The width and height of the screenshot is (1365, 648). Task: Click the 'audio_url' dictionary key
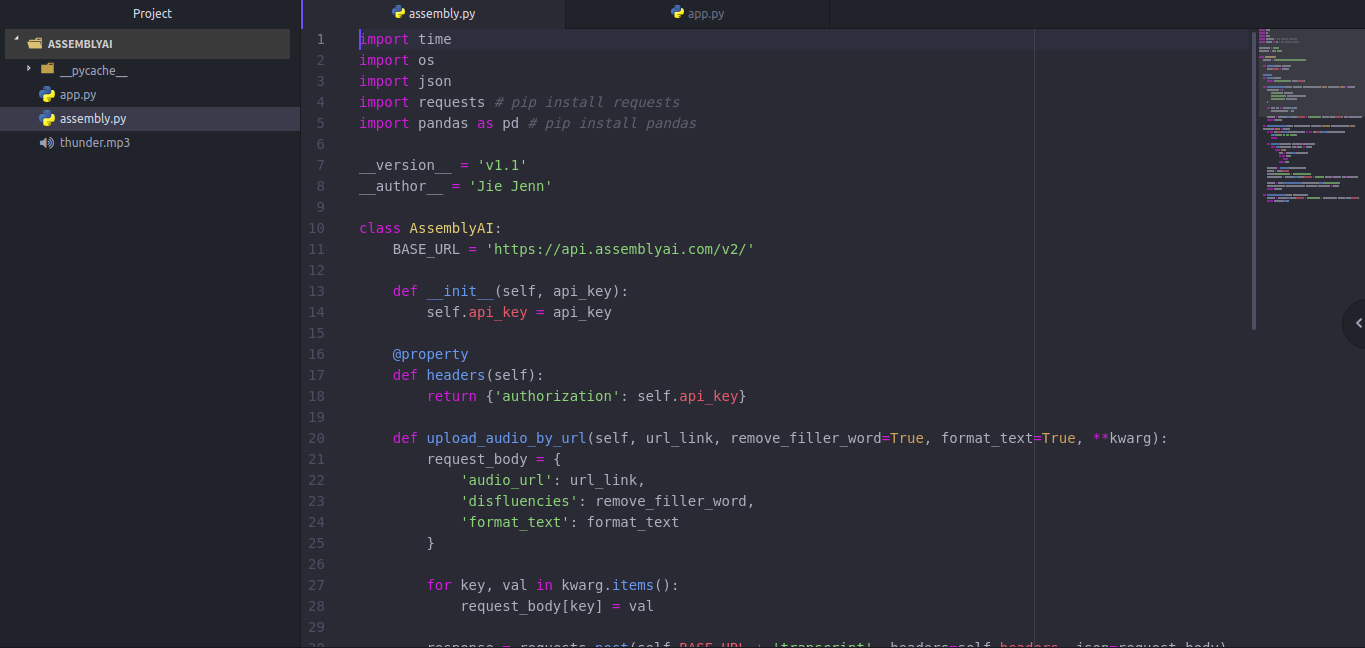click(507, 480)
